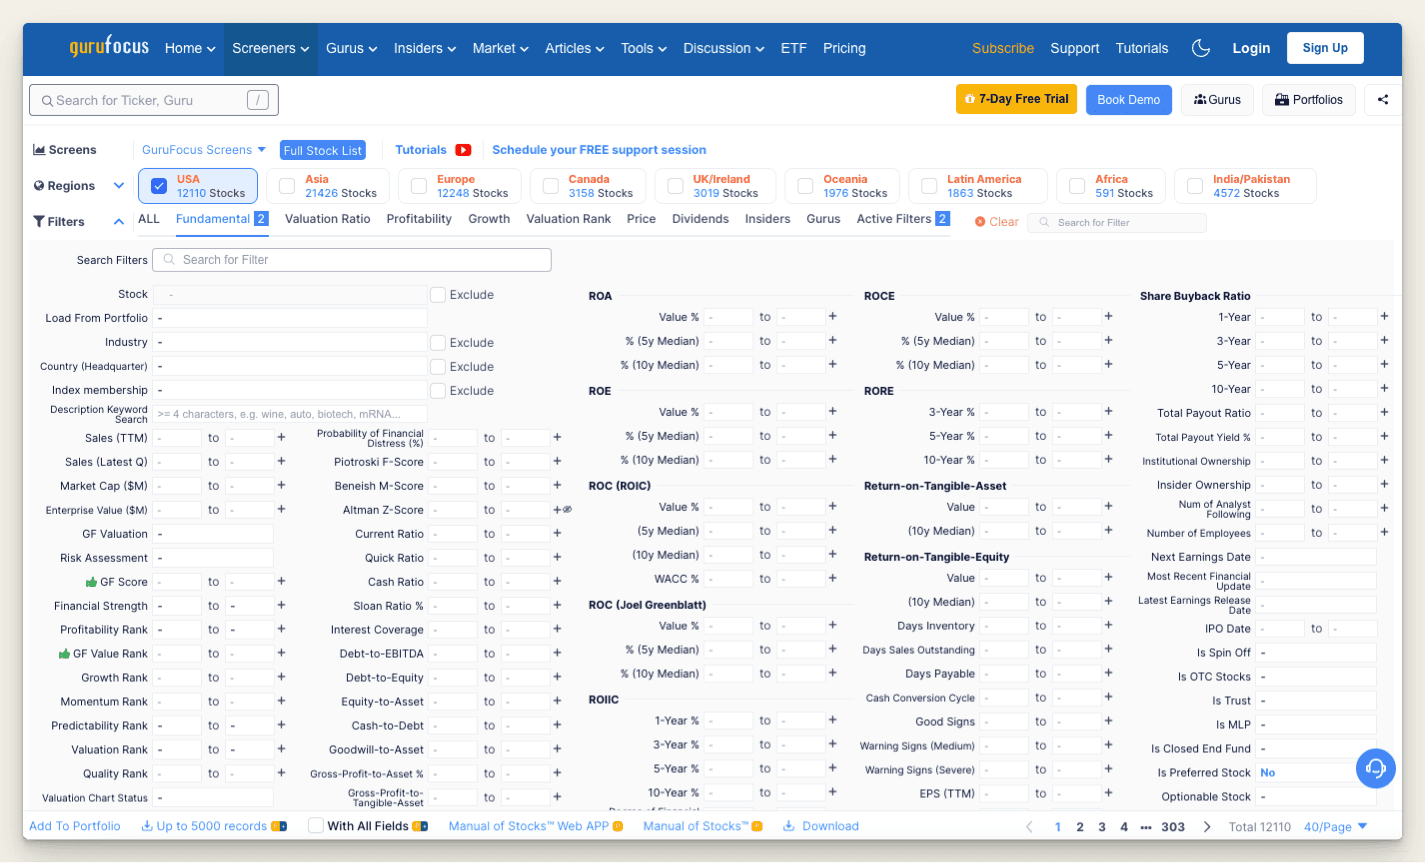This screenshot has height=863, width=1426.
Task: Open the support chat headset icon
Action: 1376,768
